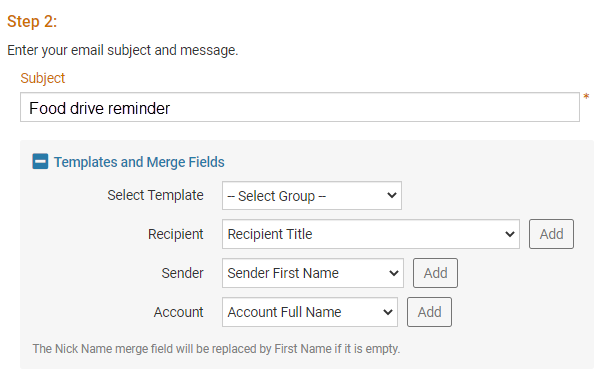Click the Account field label

[178, 312]
